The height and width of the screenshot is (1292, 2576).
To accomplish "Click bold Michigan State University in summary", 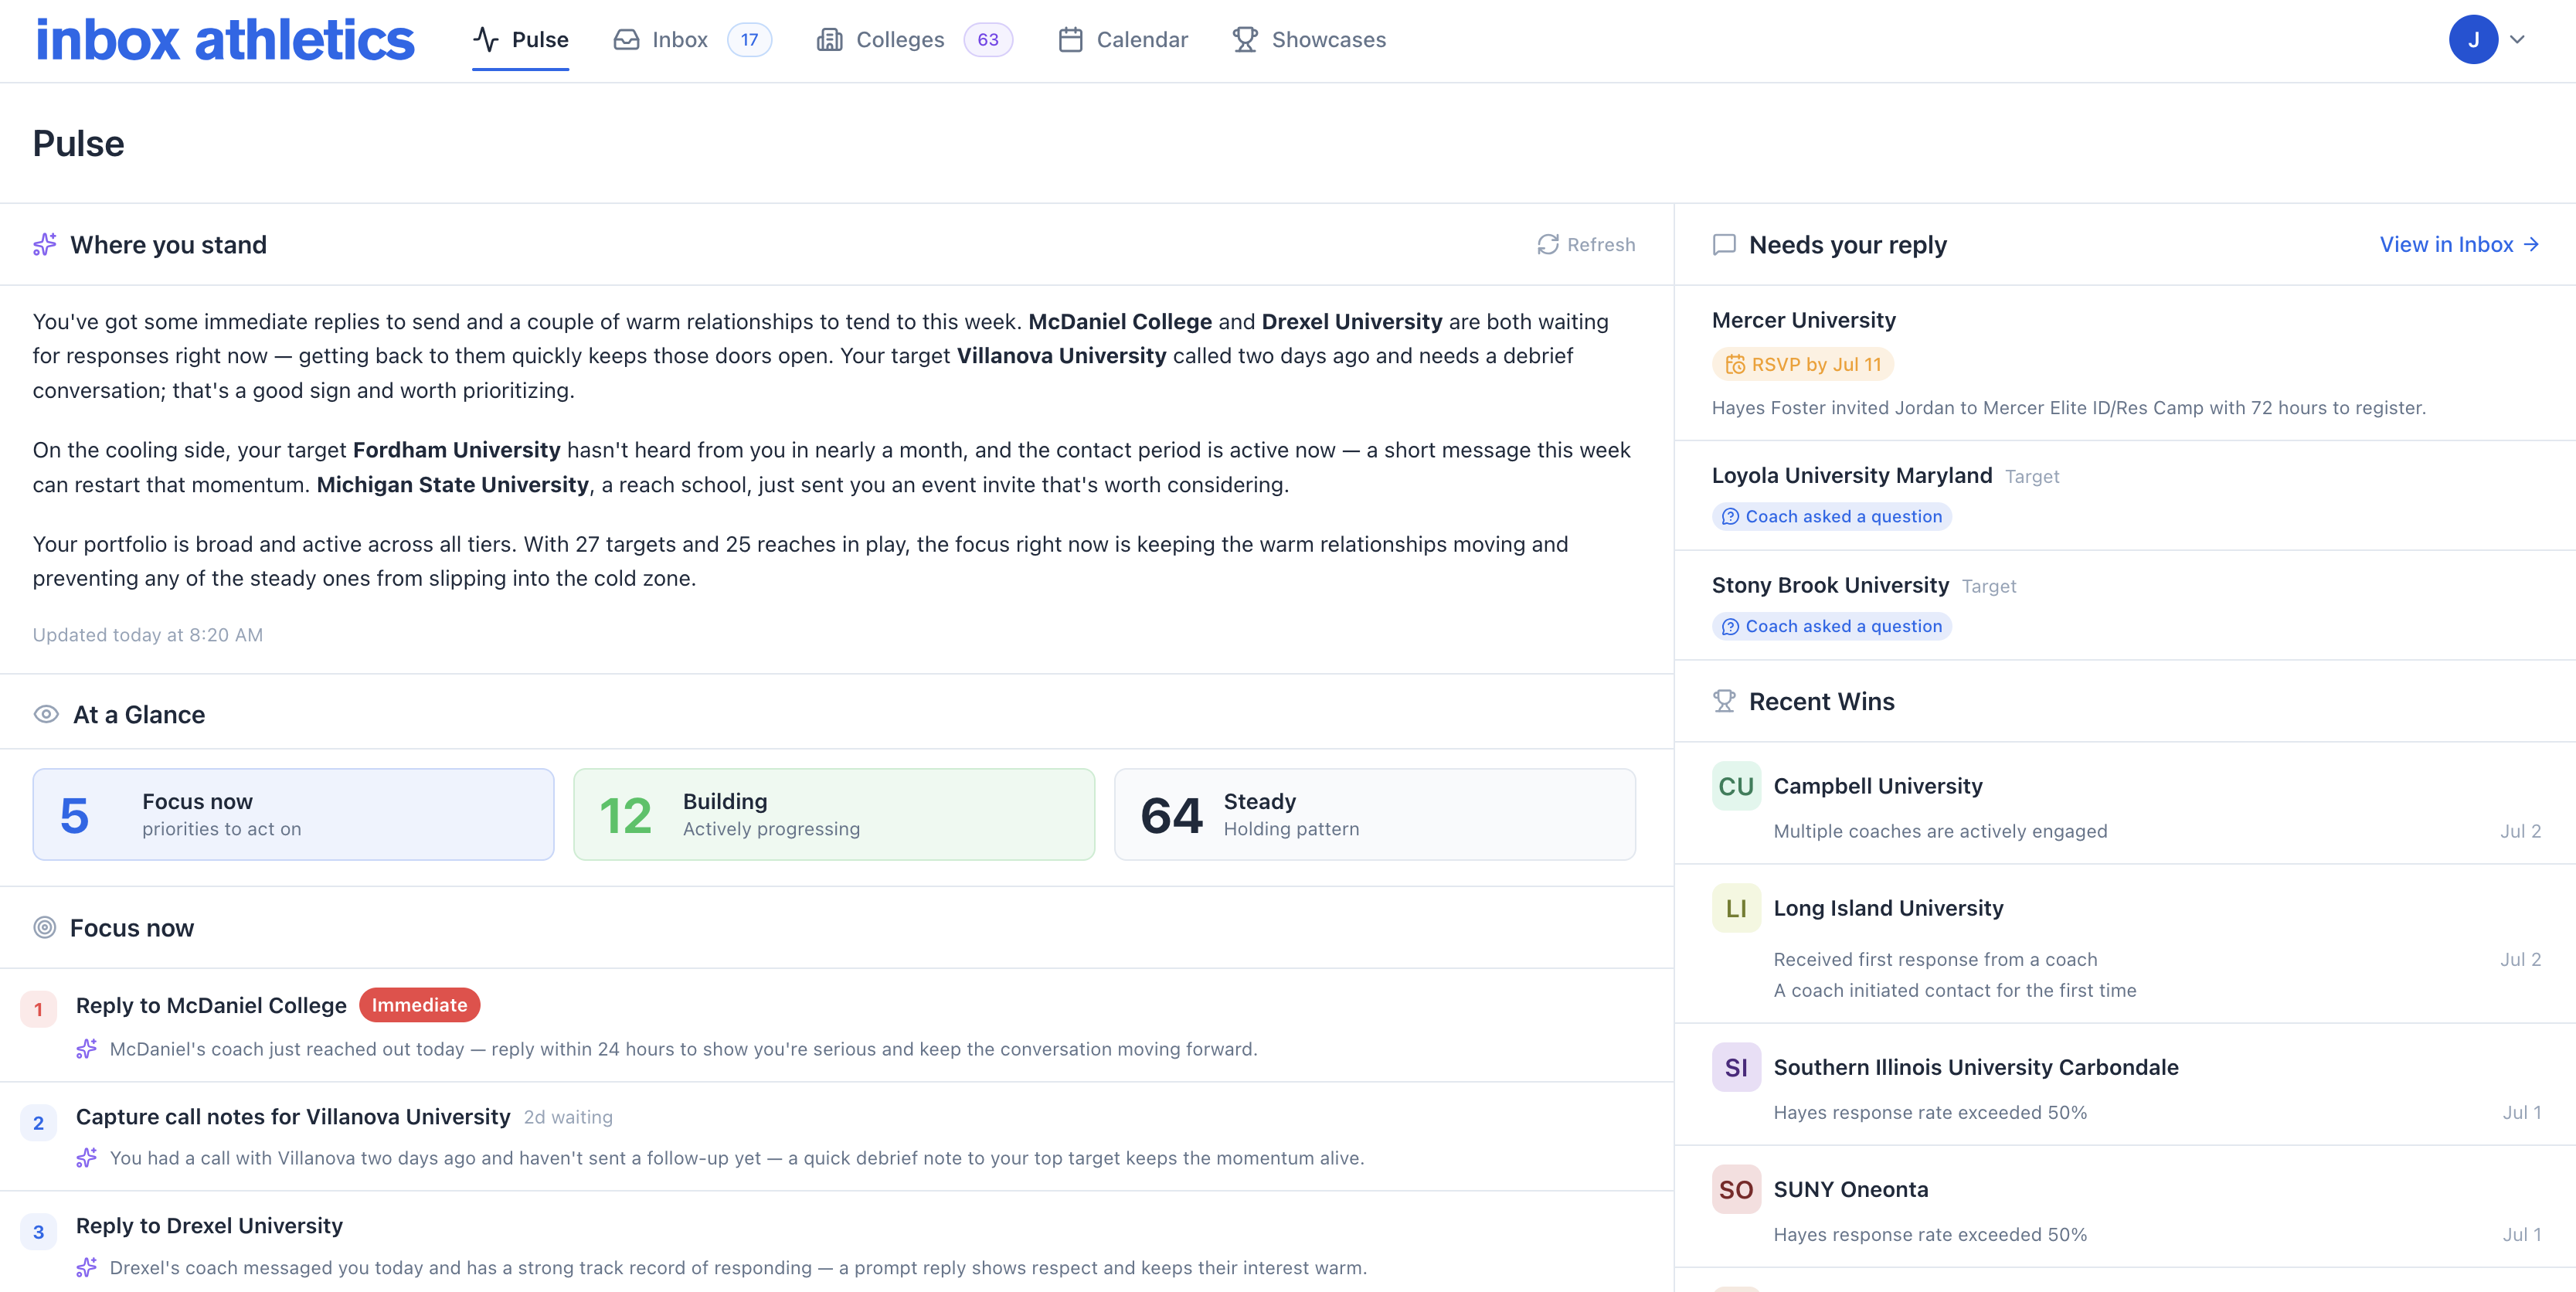I will point(453,484).
